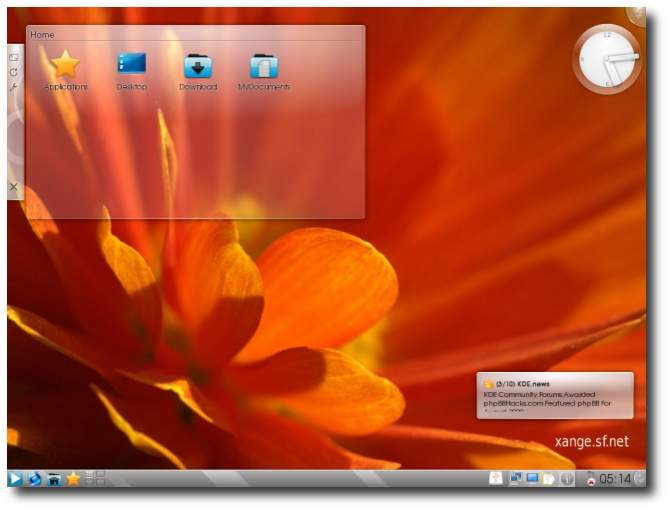The image size is (669, 510).
Task: Click the 'Applications' label under the star
Action: pos(66,87)
